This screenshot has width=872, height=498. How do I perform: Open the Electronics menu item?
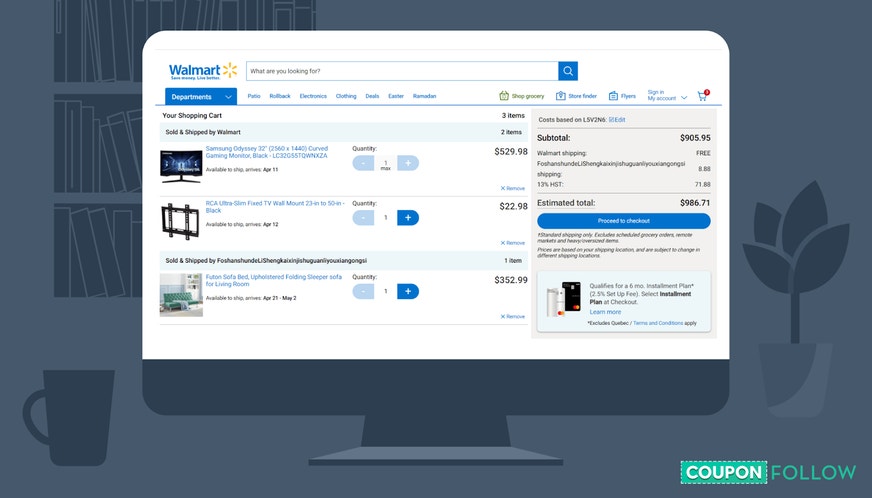[x=313, y=96]
